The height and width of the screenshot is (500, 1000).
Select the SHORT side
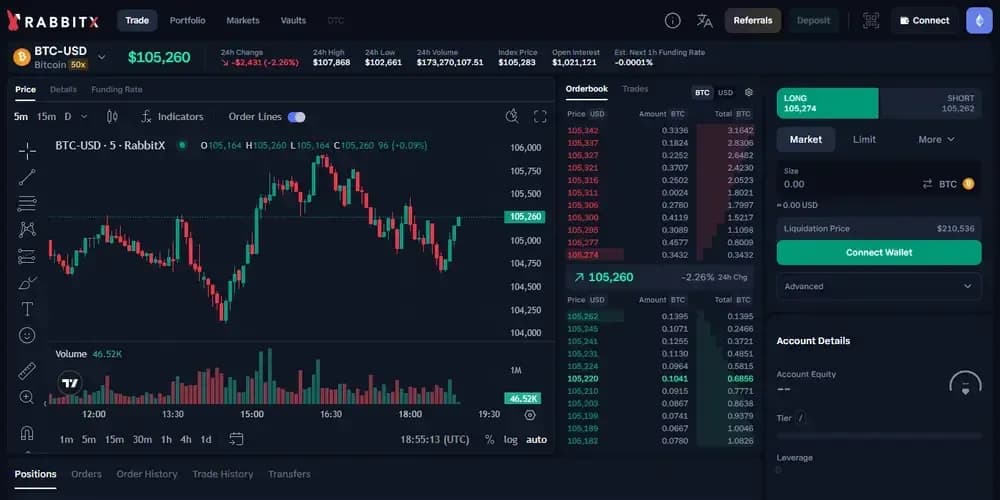coord(930,103)
